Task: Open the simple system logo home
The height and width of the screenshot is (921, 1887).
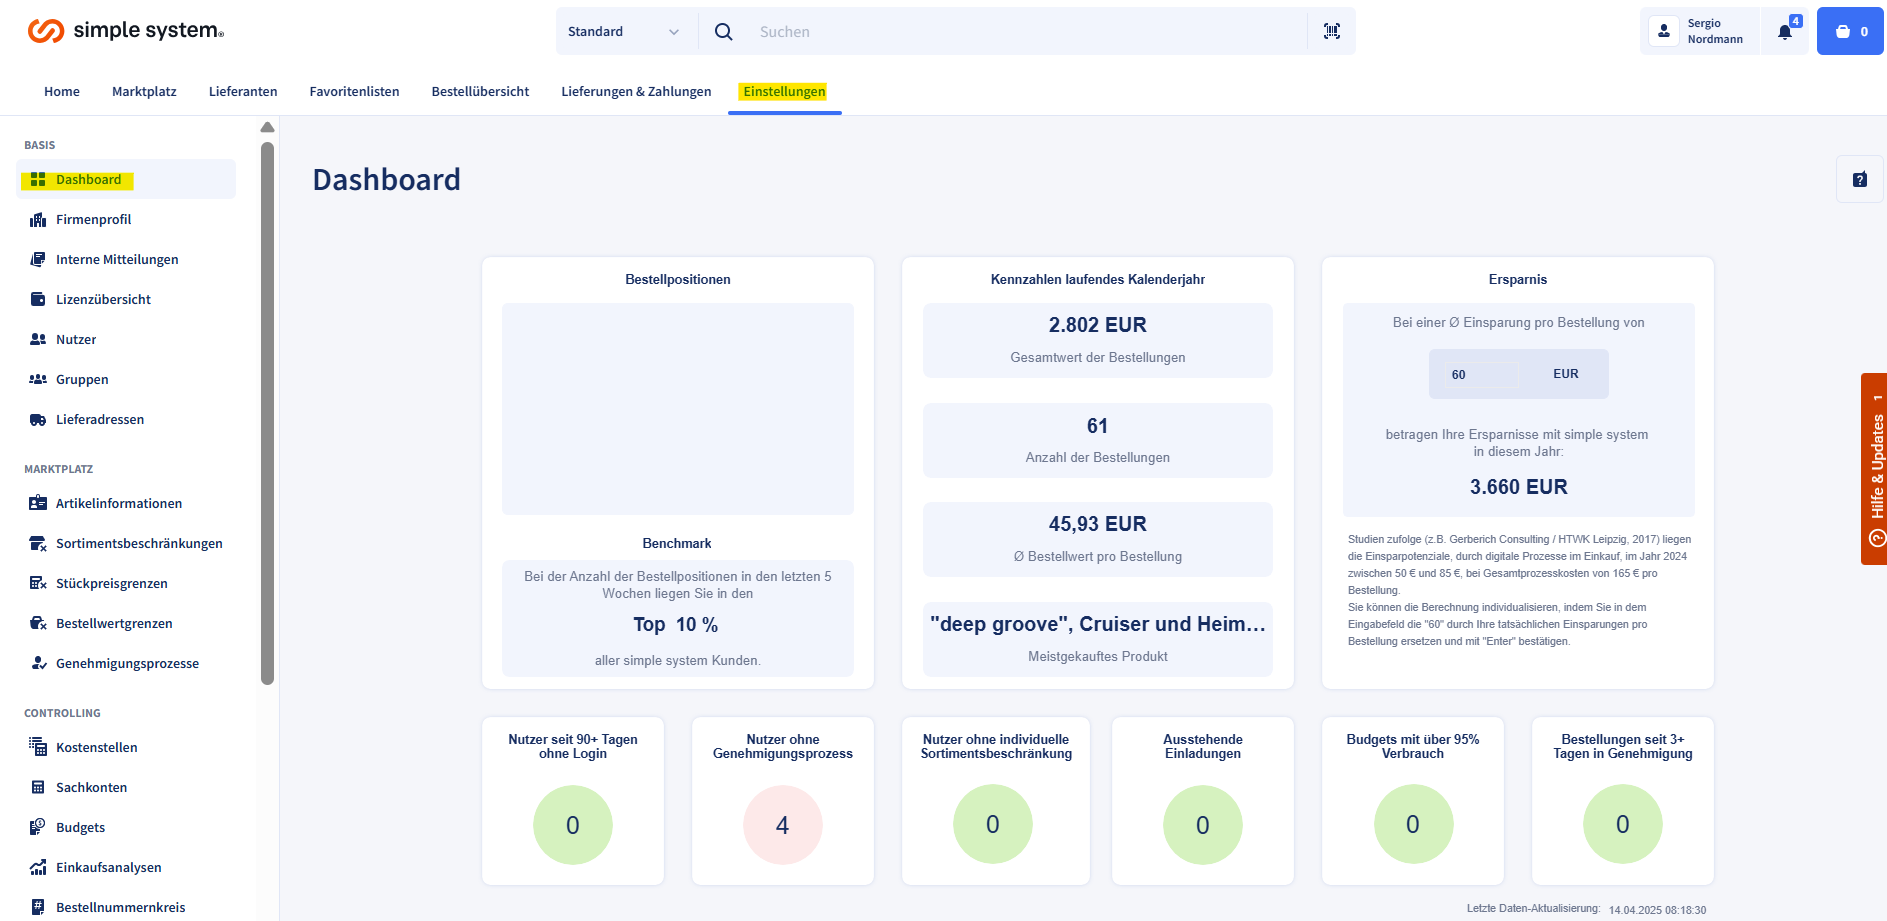Action: (x=126, y=31)
